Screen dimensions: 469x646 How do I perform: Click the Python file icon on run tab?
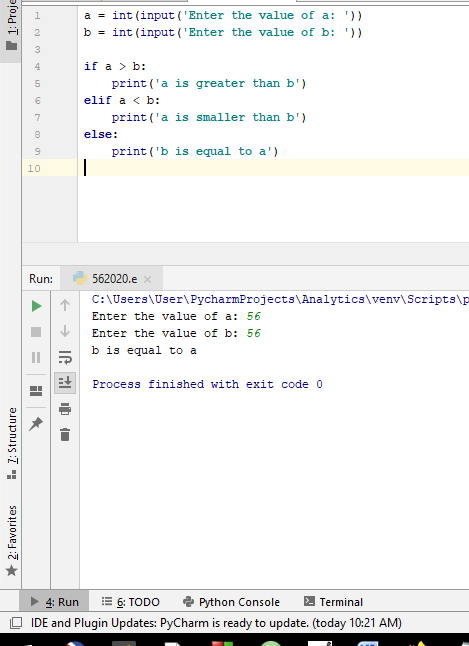(x=80, y=279)
